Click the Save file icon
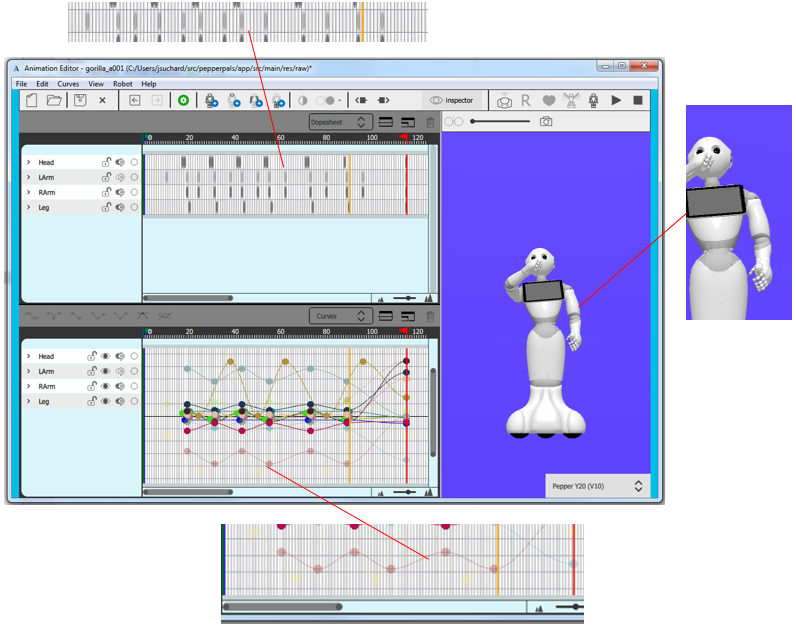796x628 pixels. 79,100
